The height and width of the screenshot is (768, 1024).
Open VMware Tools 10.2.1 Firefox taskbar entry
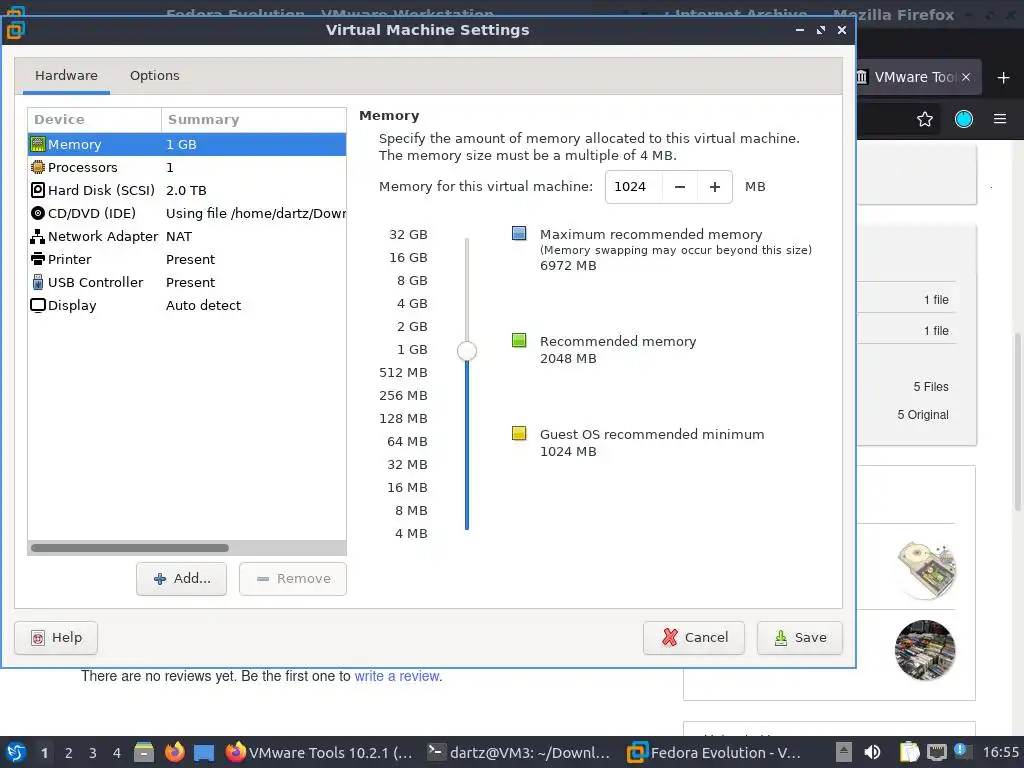(x=319, y=752)
